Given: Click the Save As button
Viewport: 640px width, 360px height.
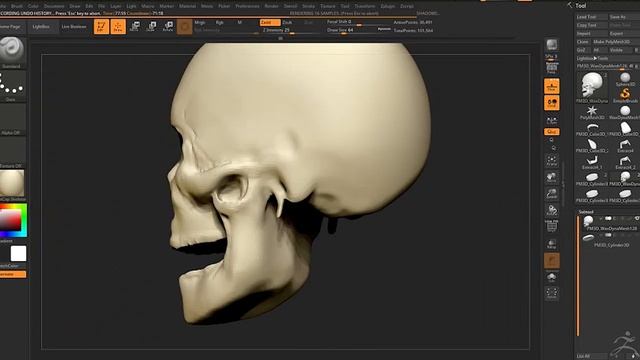Looking at the screenshot, I should [x=624, y=17].
